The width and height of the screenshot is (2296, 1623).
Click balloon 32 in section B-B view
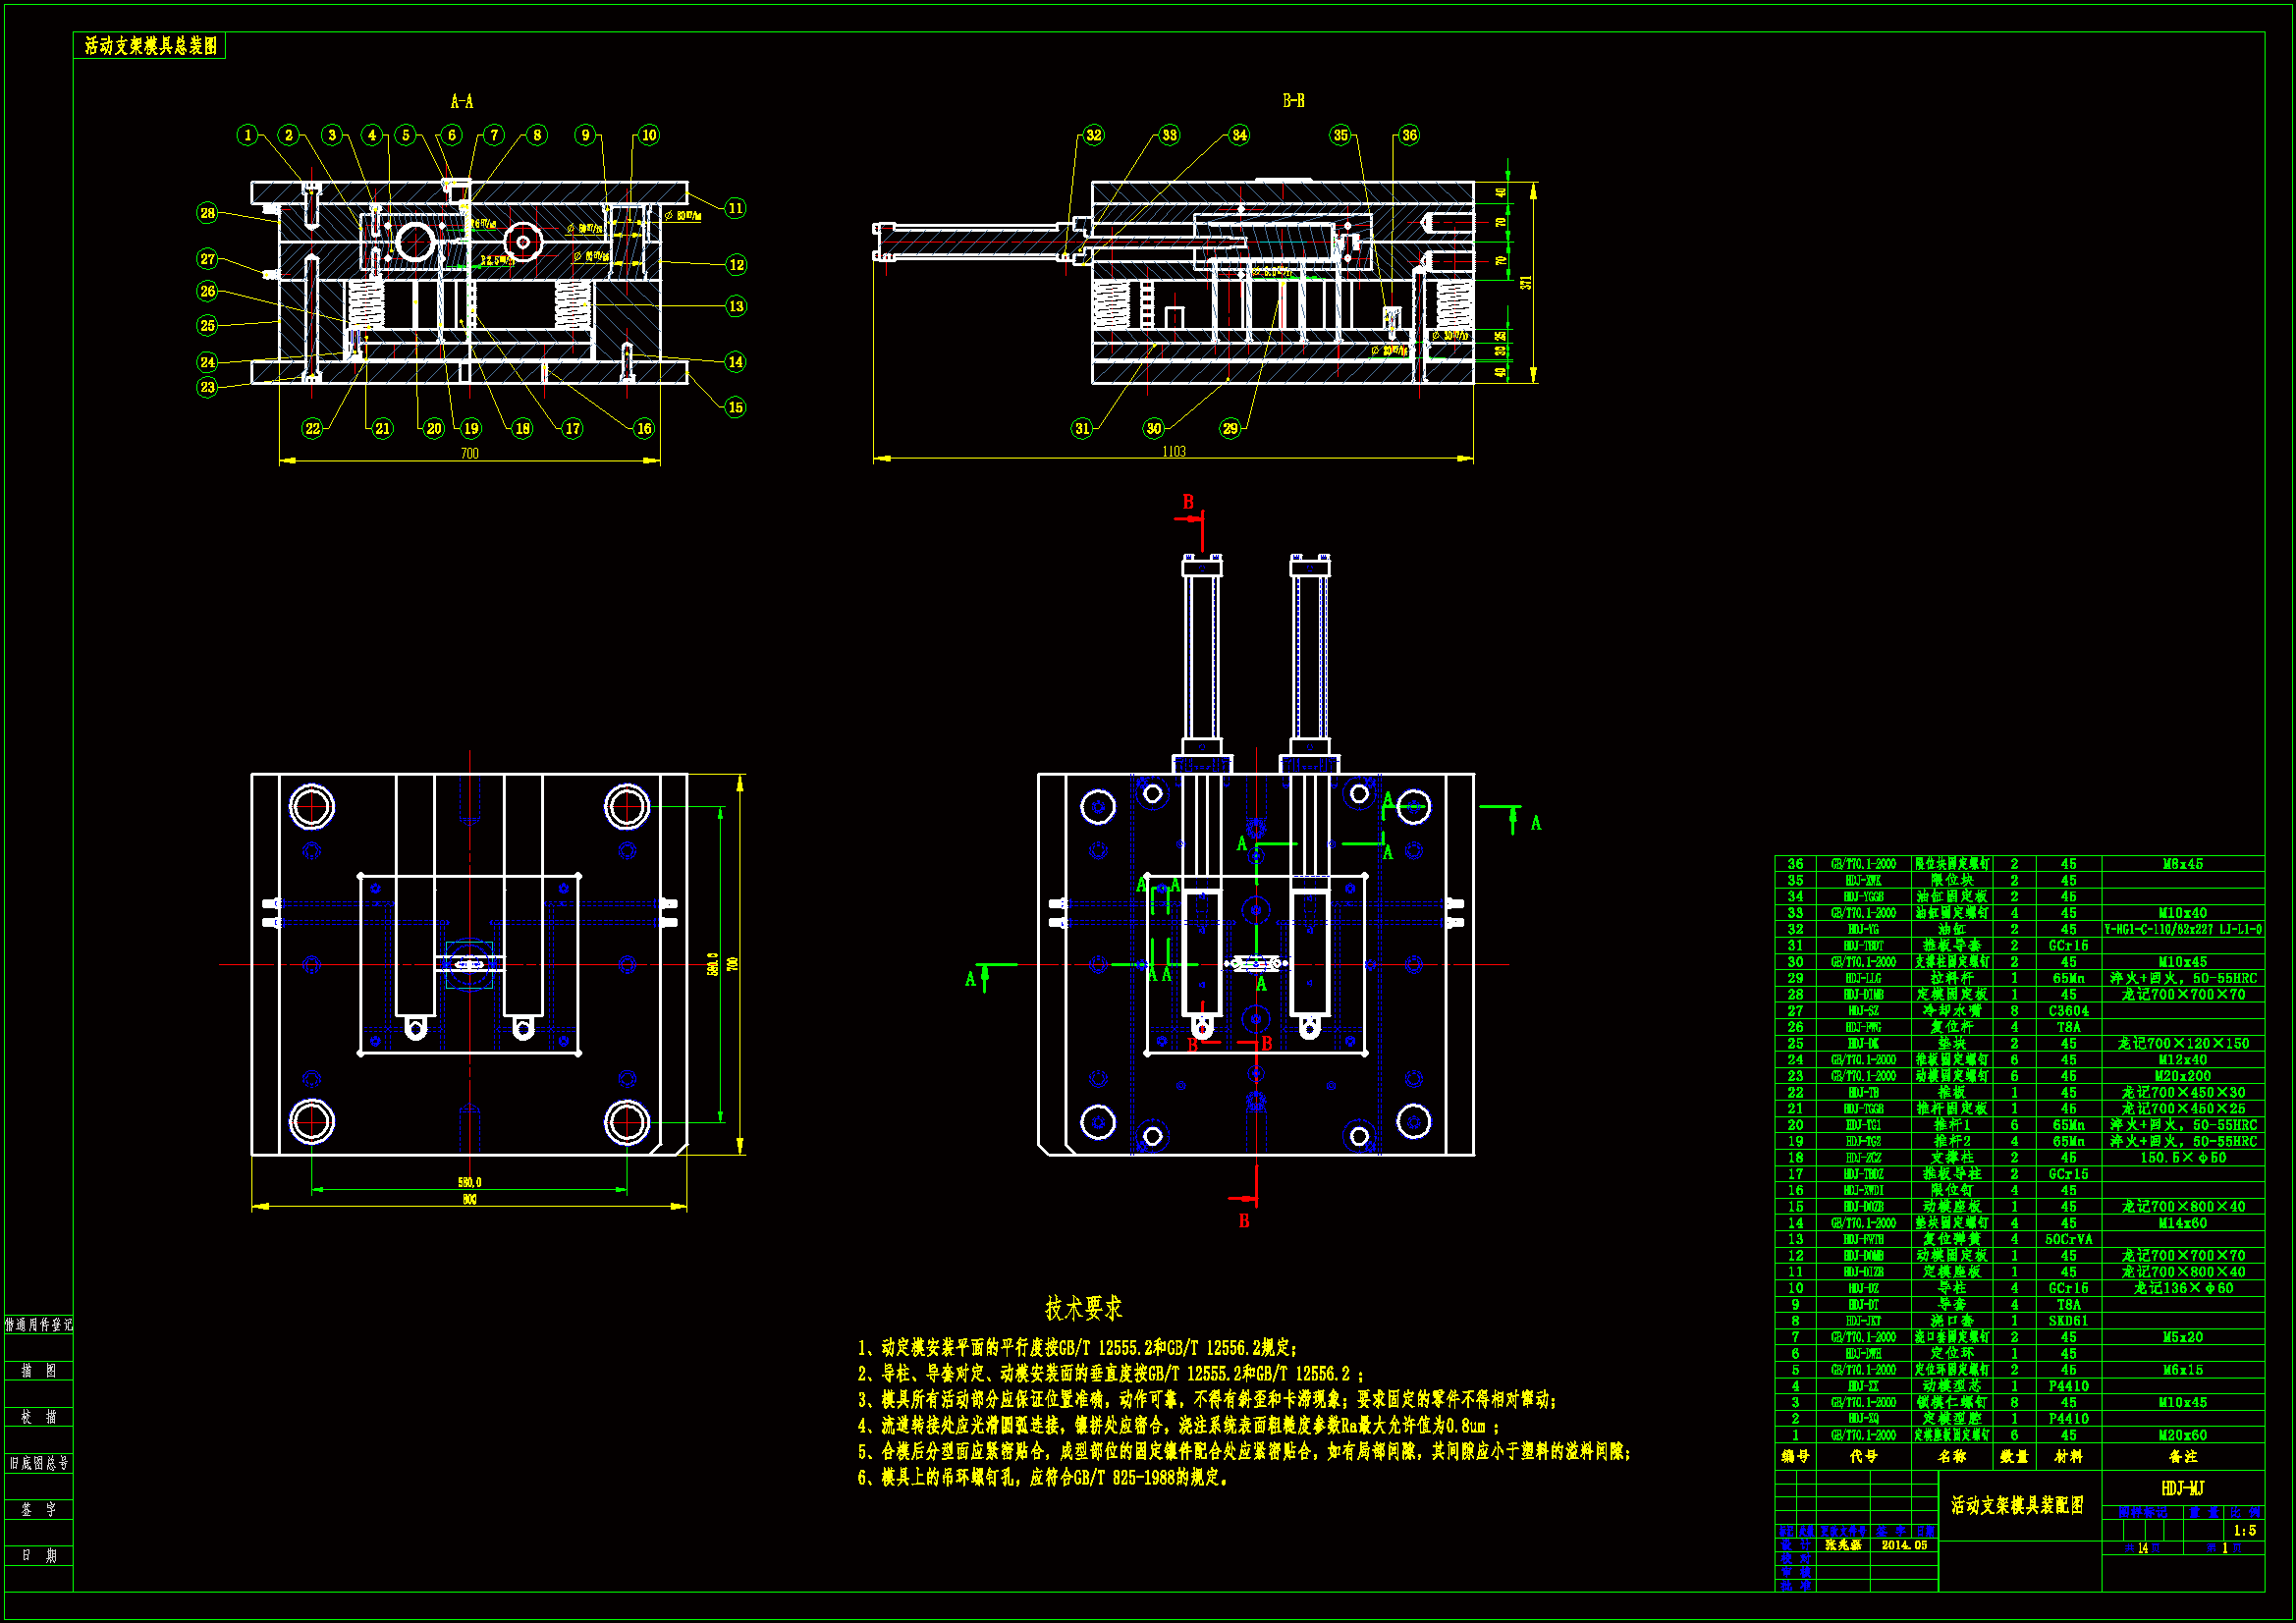point(1093,135)
